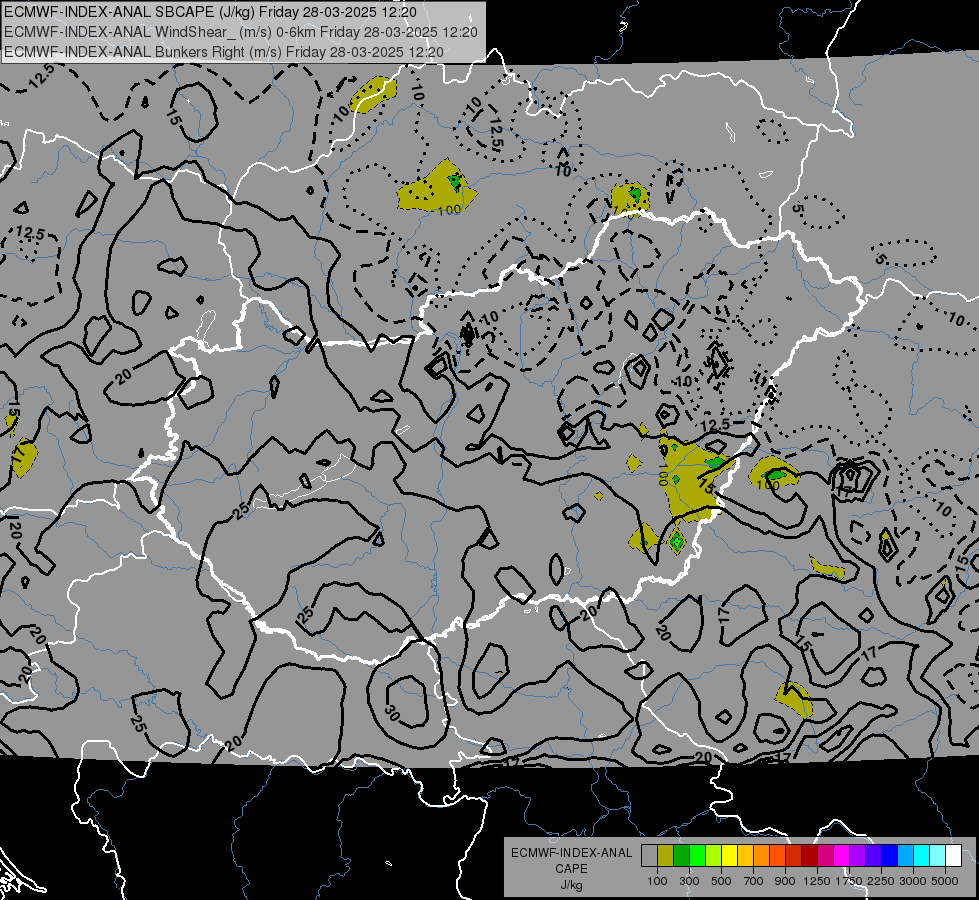Click the 2250 value under the color scale
Screen dimensions: 979x900
click(x=881, y=881)
